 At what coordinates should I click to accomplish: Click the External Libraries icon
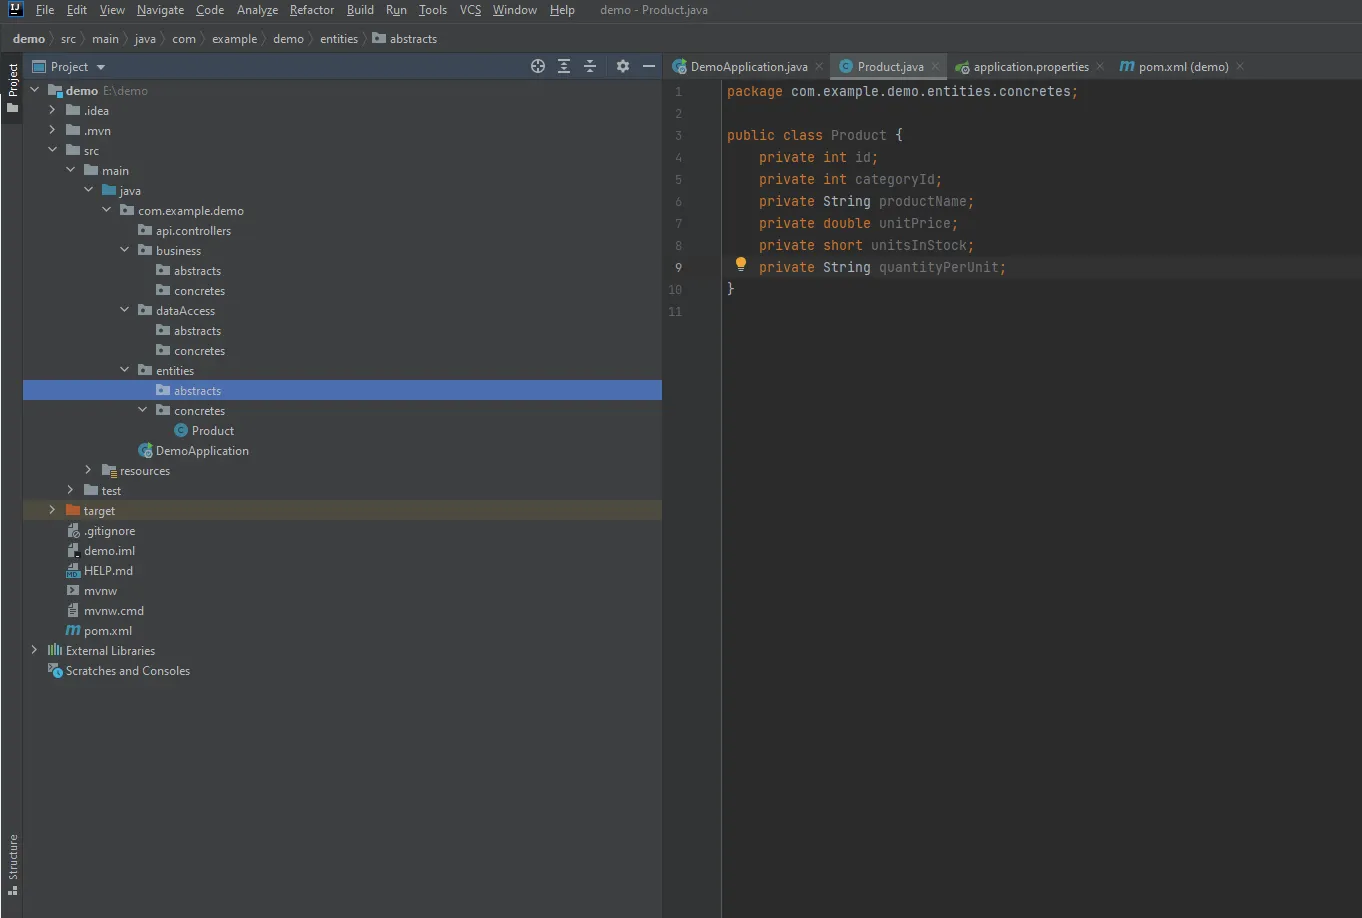pos(55,650)
